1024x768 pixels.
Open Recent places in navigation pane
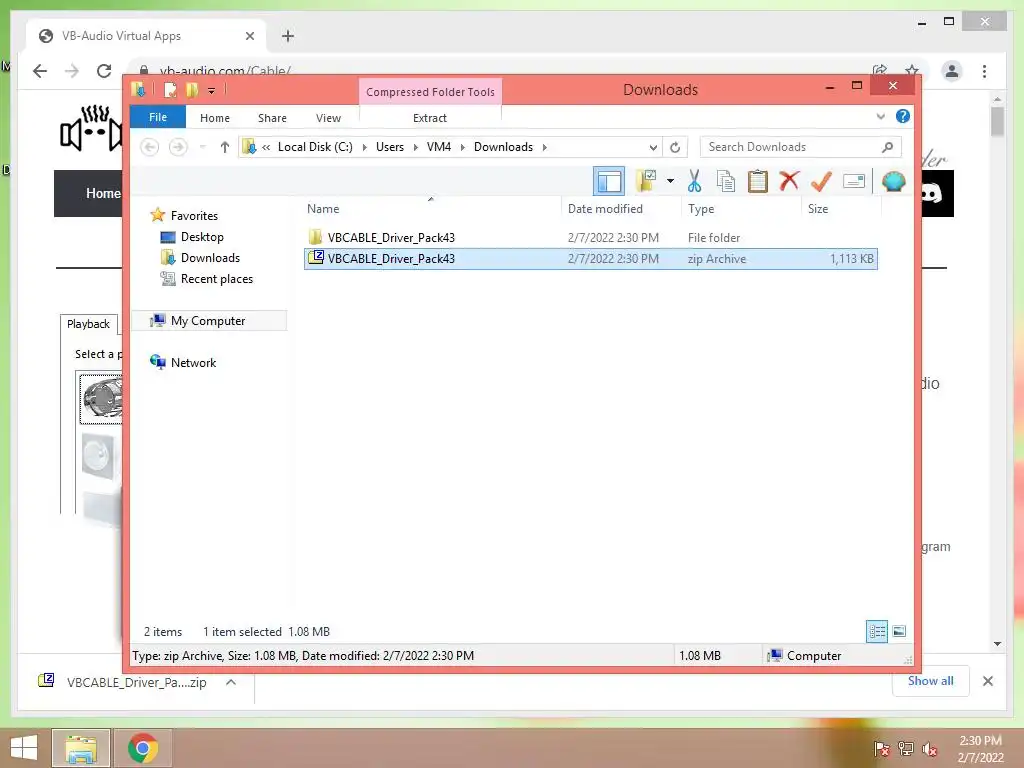pos(216,279)
